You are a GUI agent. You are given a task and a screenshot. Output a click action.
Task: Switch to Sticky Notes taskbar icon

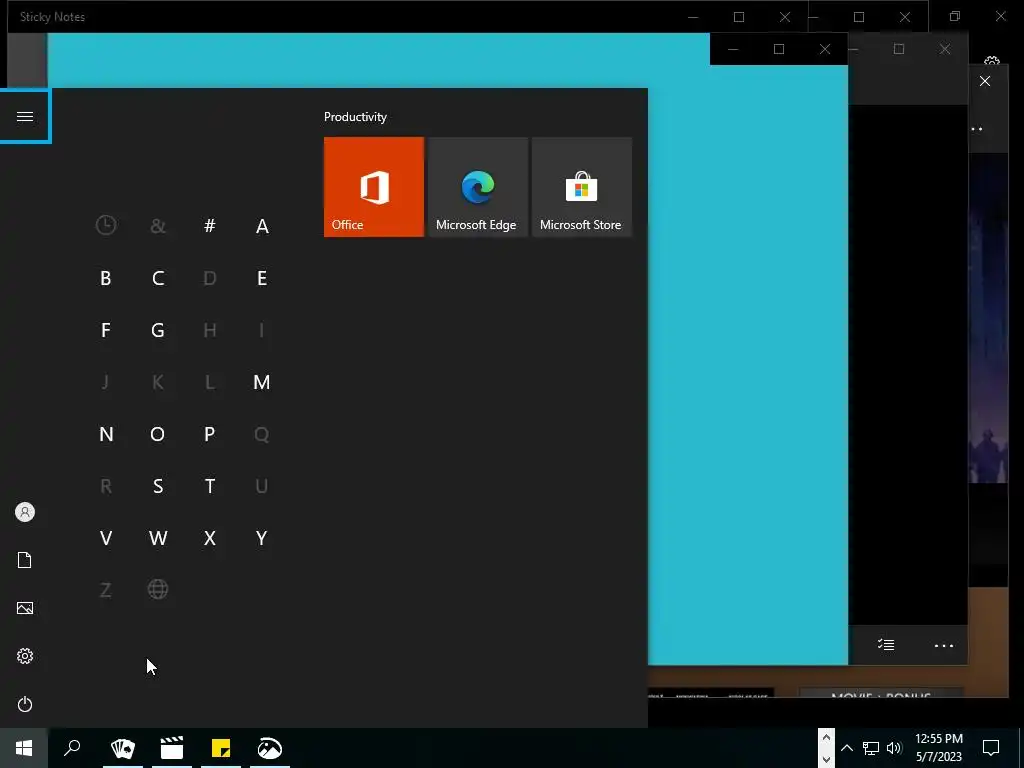click(x=221, y=748)
